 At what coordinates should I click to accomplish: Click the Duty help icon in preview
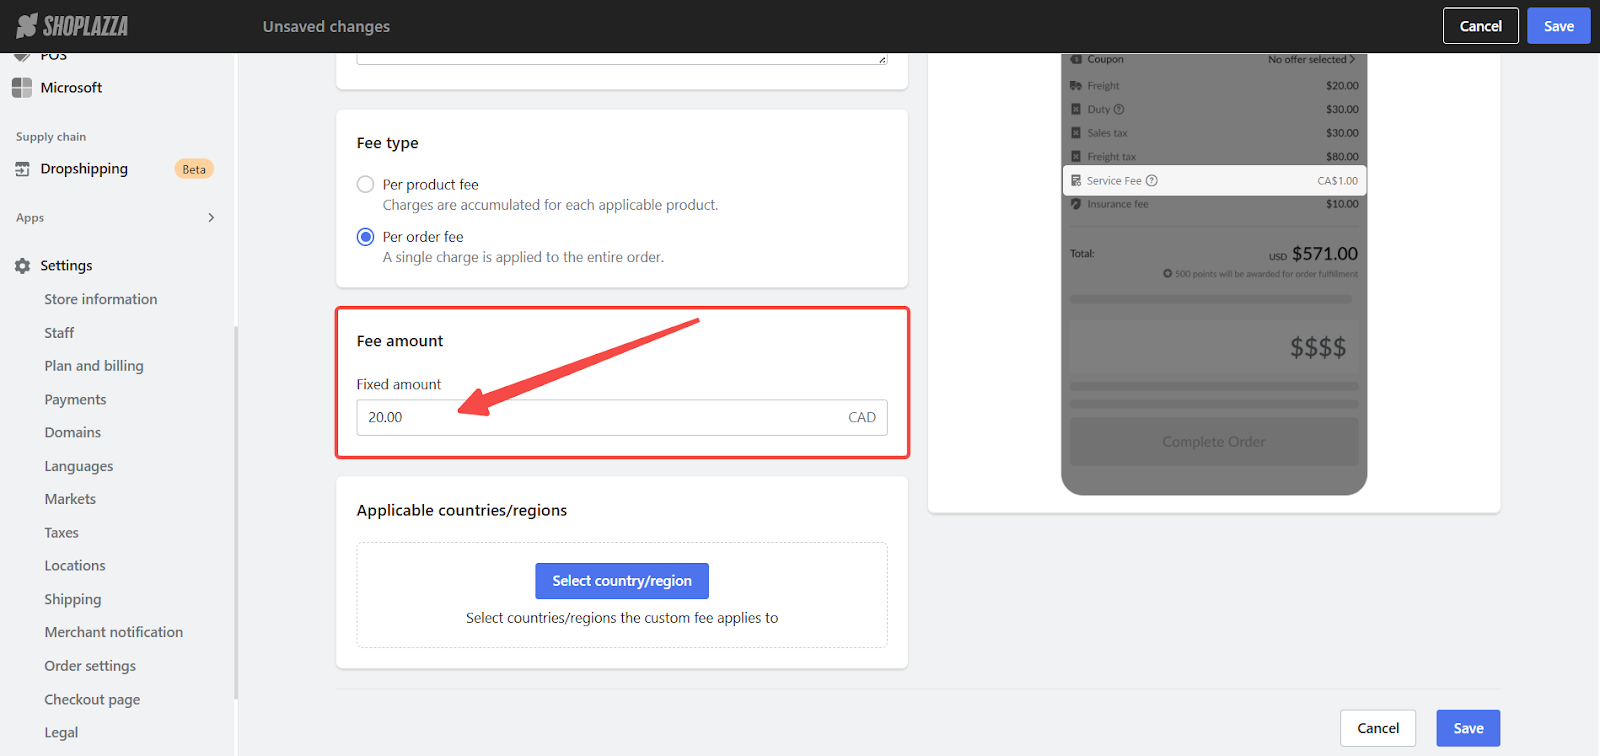pyautogui.click(x=1119, y=109)
